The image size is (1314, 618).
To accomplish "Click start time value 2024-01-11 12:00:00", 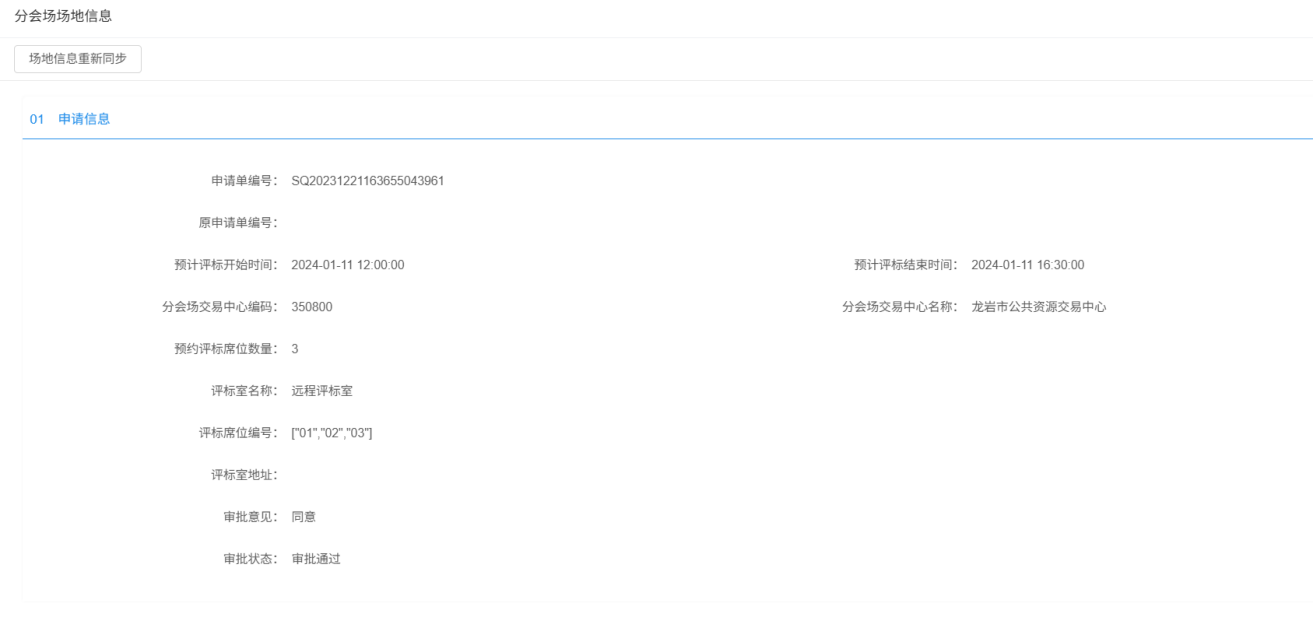I will [x=347, y=265].
